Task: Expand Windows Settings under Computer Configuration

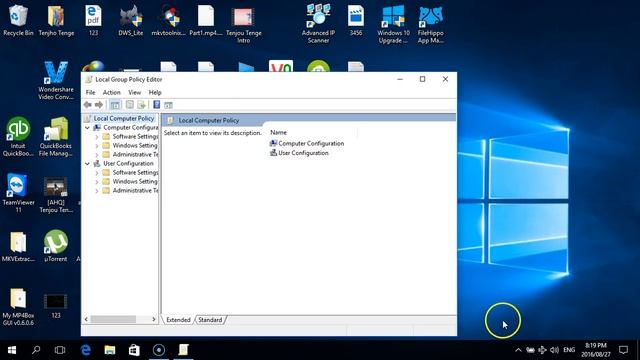Action: 97,146
